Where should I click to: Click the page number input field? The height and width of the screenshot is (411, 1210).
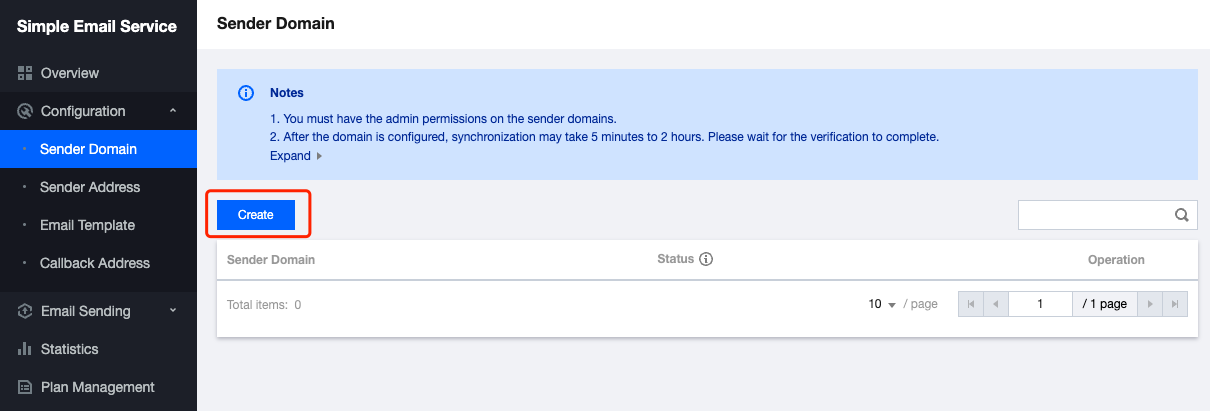tap(1040, 304)
